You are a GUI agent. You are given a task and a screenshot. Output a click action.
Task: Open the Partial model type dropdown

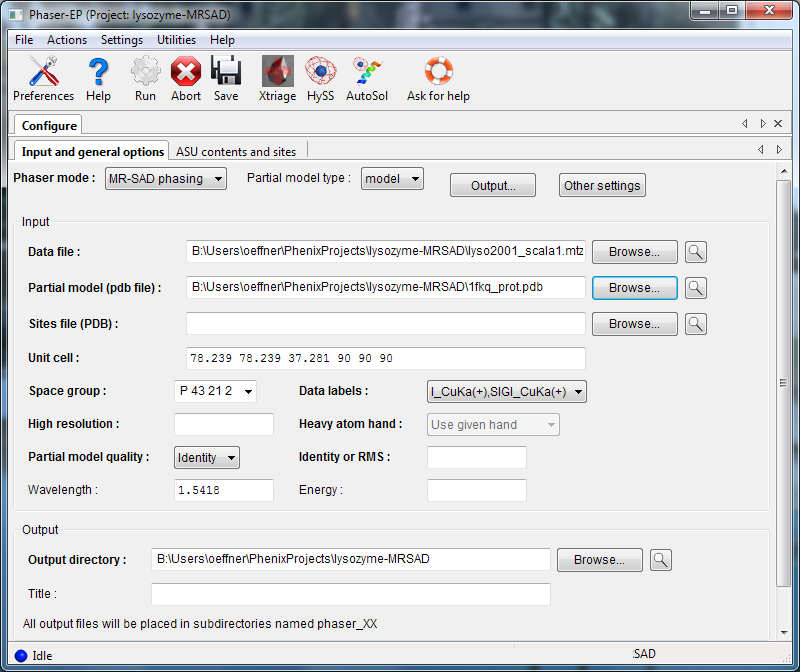392,179
